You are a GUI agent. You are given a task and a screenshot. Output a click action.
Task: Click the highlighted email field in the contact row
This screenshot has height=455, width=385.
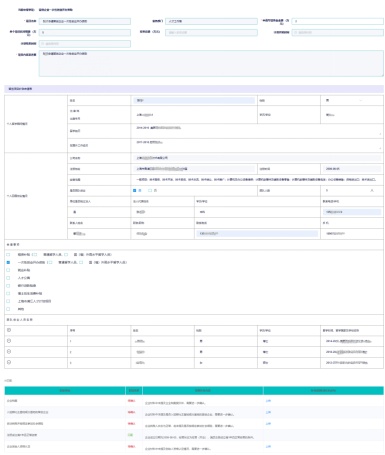[257, 234]
